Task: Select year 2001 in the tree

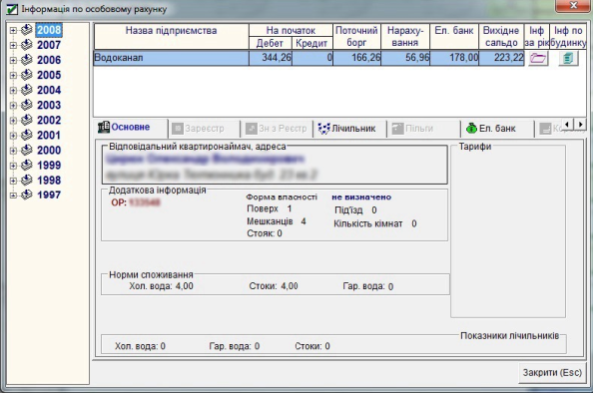Action: click(x=49, y=135)
